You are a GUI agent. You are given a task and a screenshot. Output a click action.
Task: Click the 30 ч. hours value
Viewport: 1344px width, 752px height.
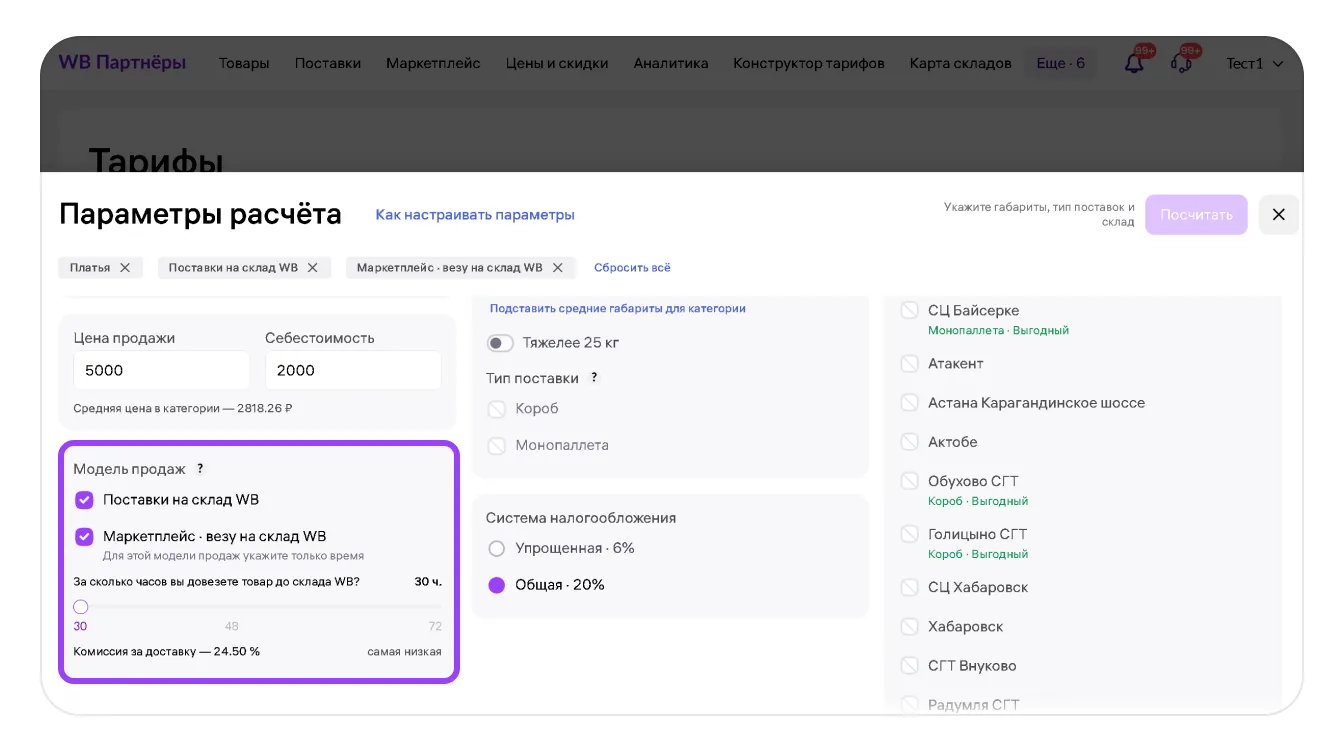[428, 581]
